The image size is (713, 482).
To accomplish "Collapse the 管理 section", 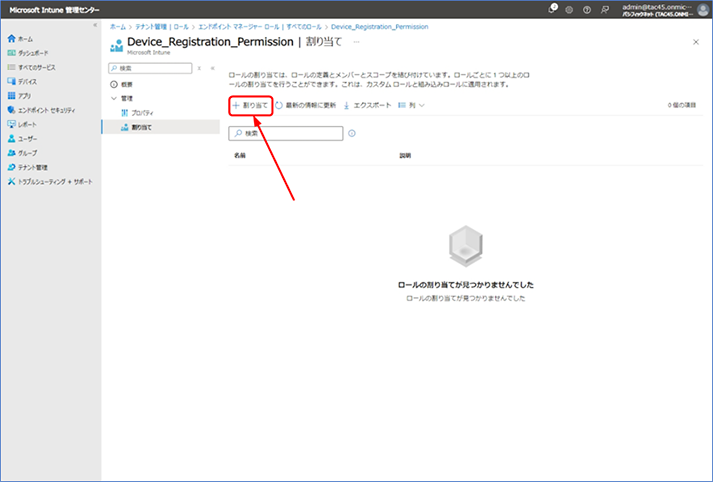I will point(114,98).
